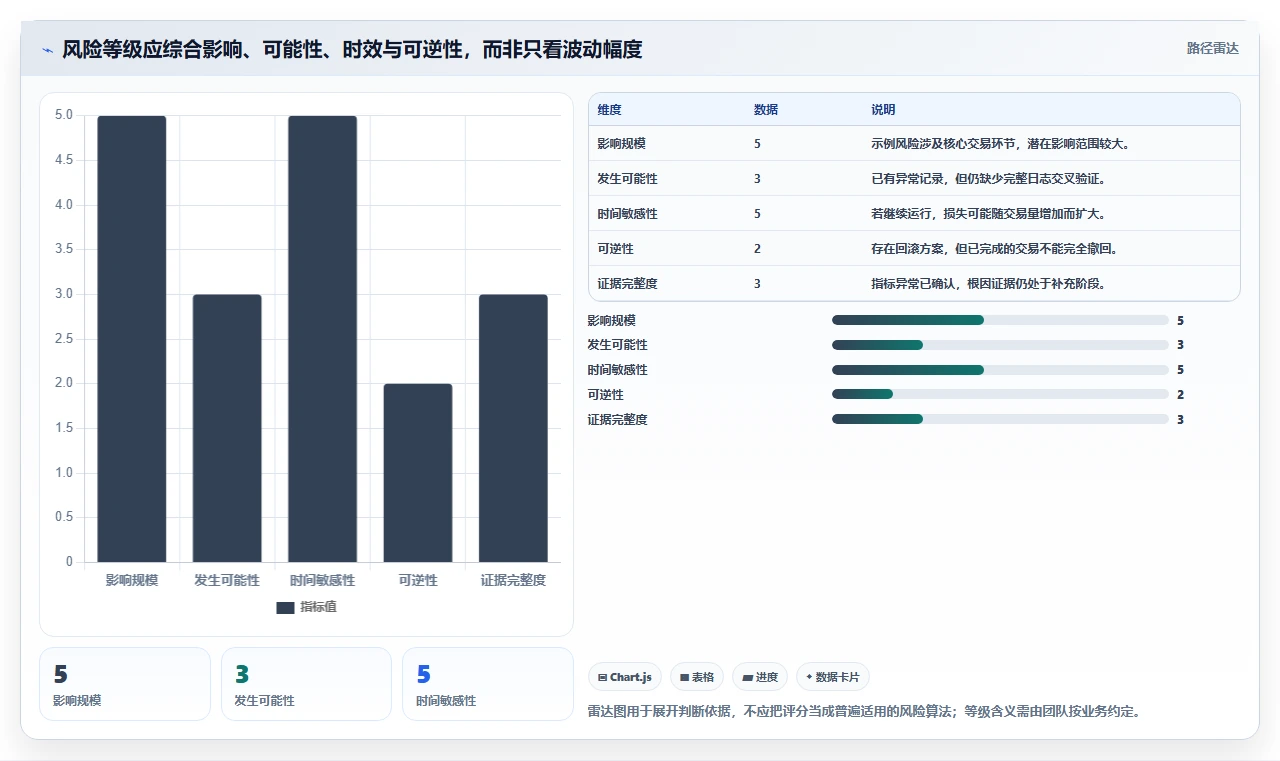Click the icon inside 表格 chip
This screenshot has width=1280, height=761.
684,677
